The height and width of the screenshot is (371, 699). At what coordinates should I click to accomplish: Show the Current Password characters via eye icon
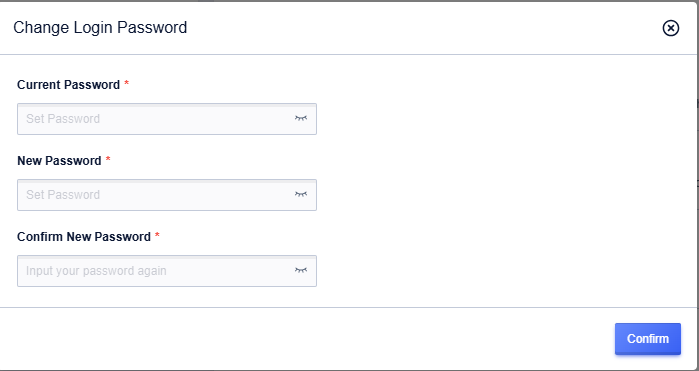click(x=301, y=119)
